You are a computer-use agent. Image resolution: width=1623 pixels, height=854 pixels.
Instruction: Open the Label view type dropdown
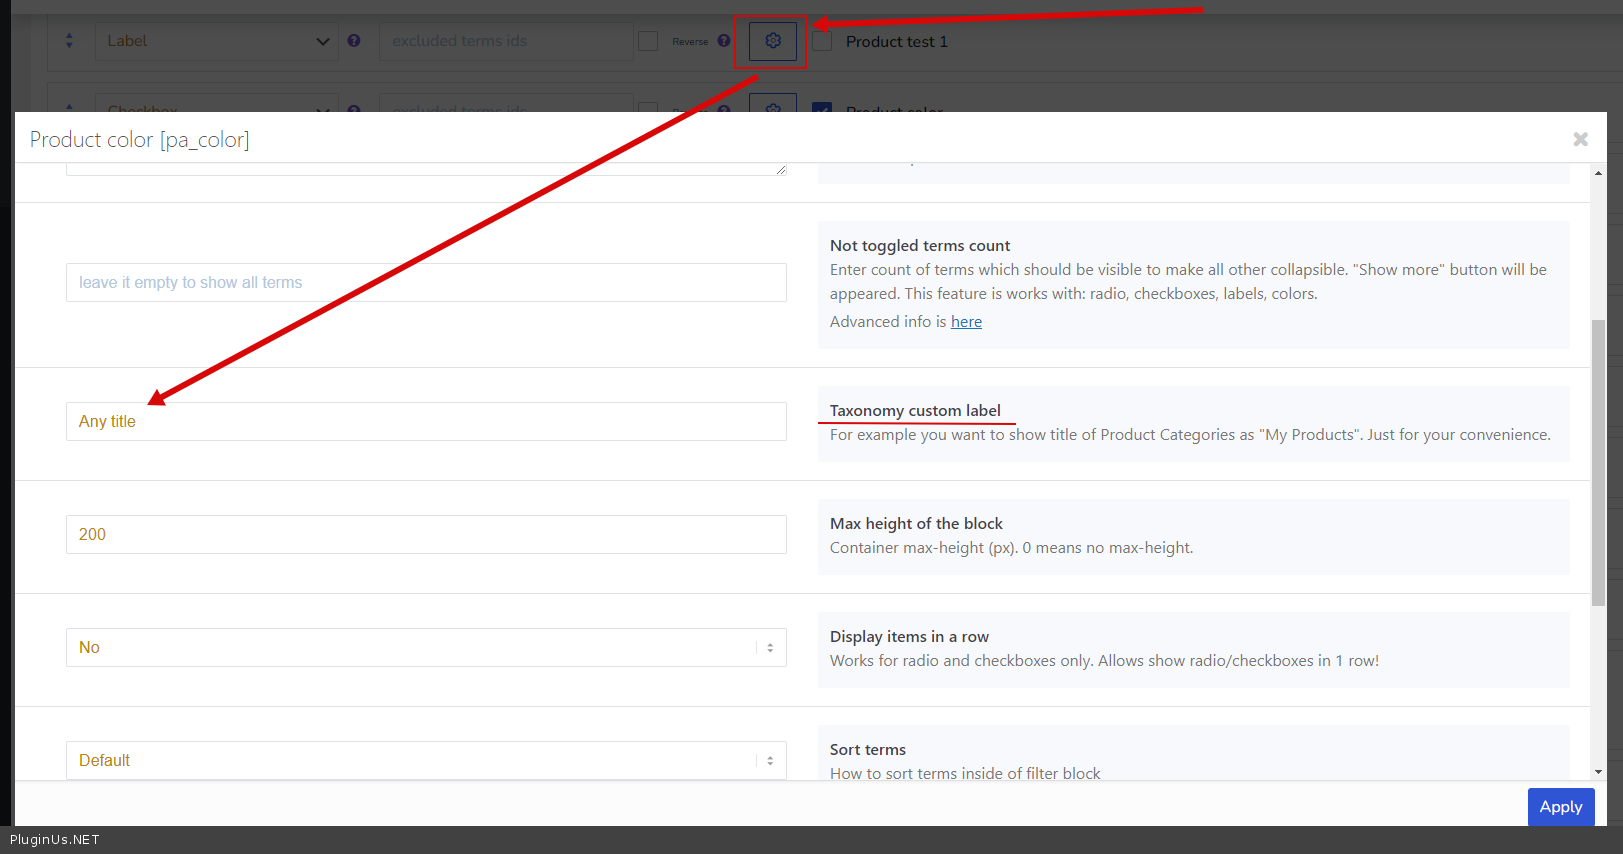point(216,41)
